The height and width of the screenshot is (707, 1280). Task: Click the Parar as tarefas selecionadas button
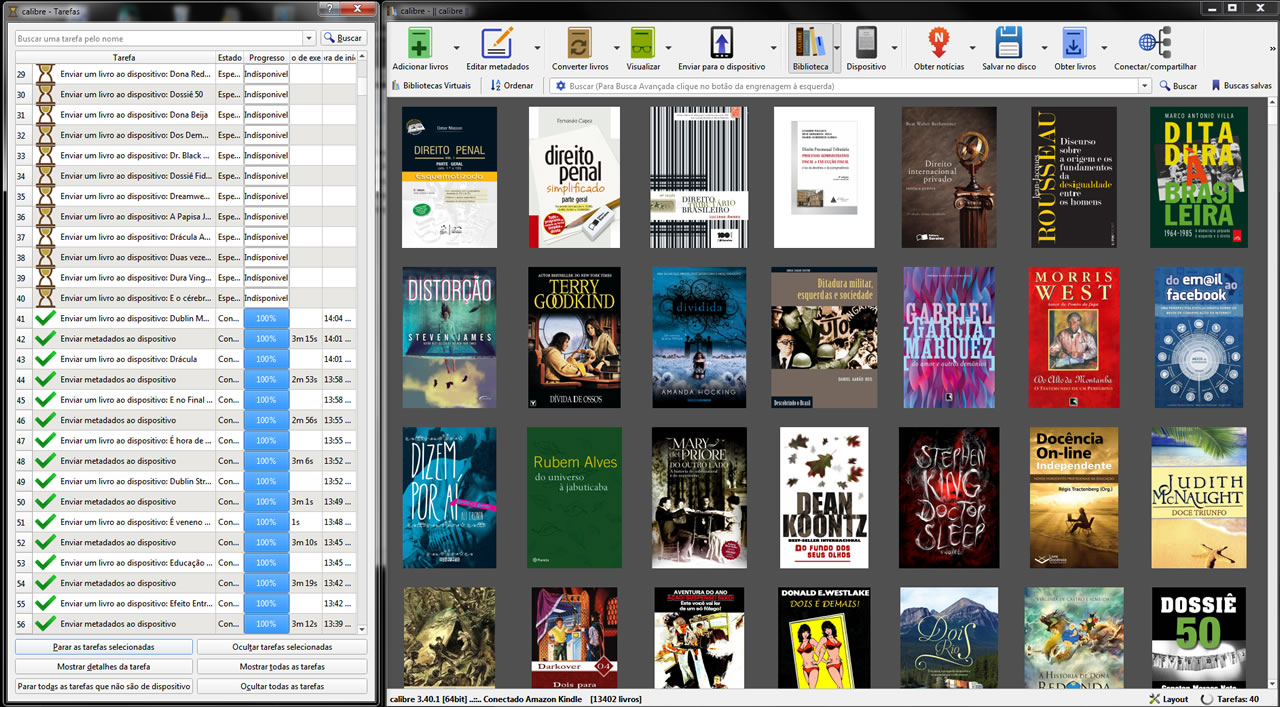(x=104, y=647)
